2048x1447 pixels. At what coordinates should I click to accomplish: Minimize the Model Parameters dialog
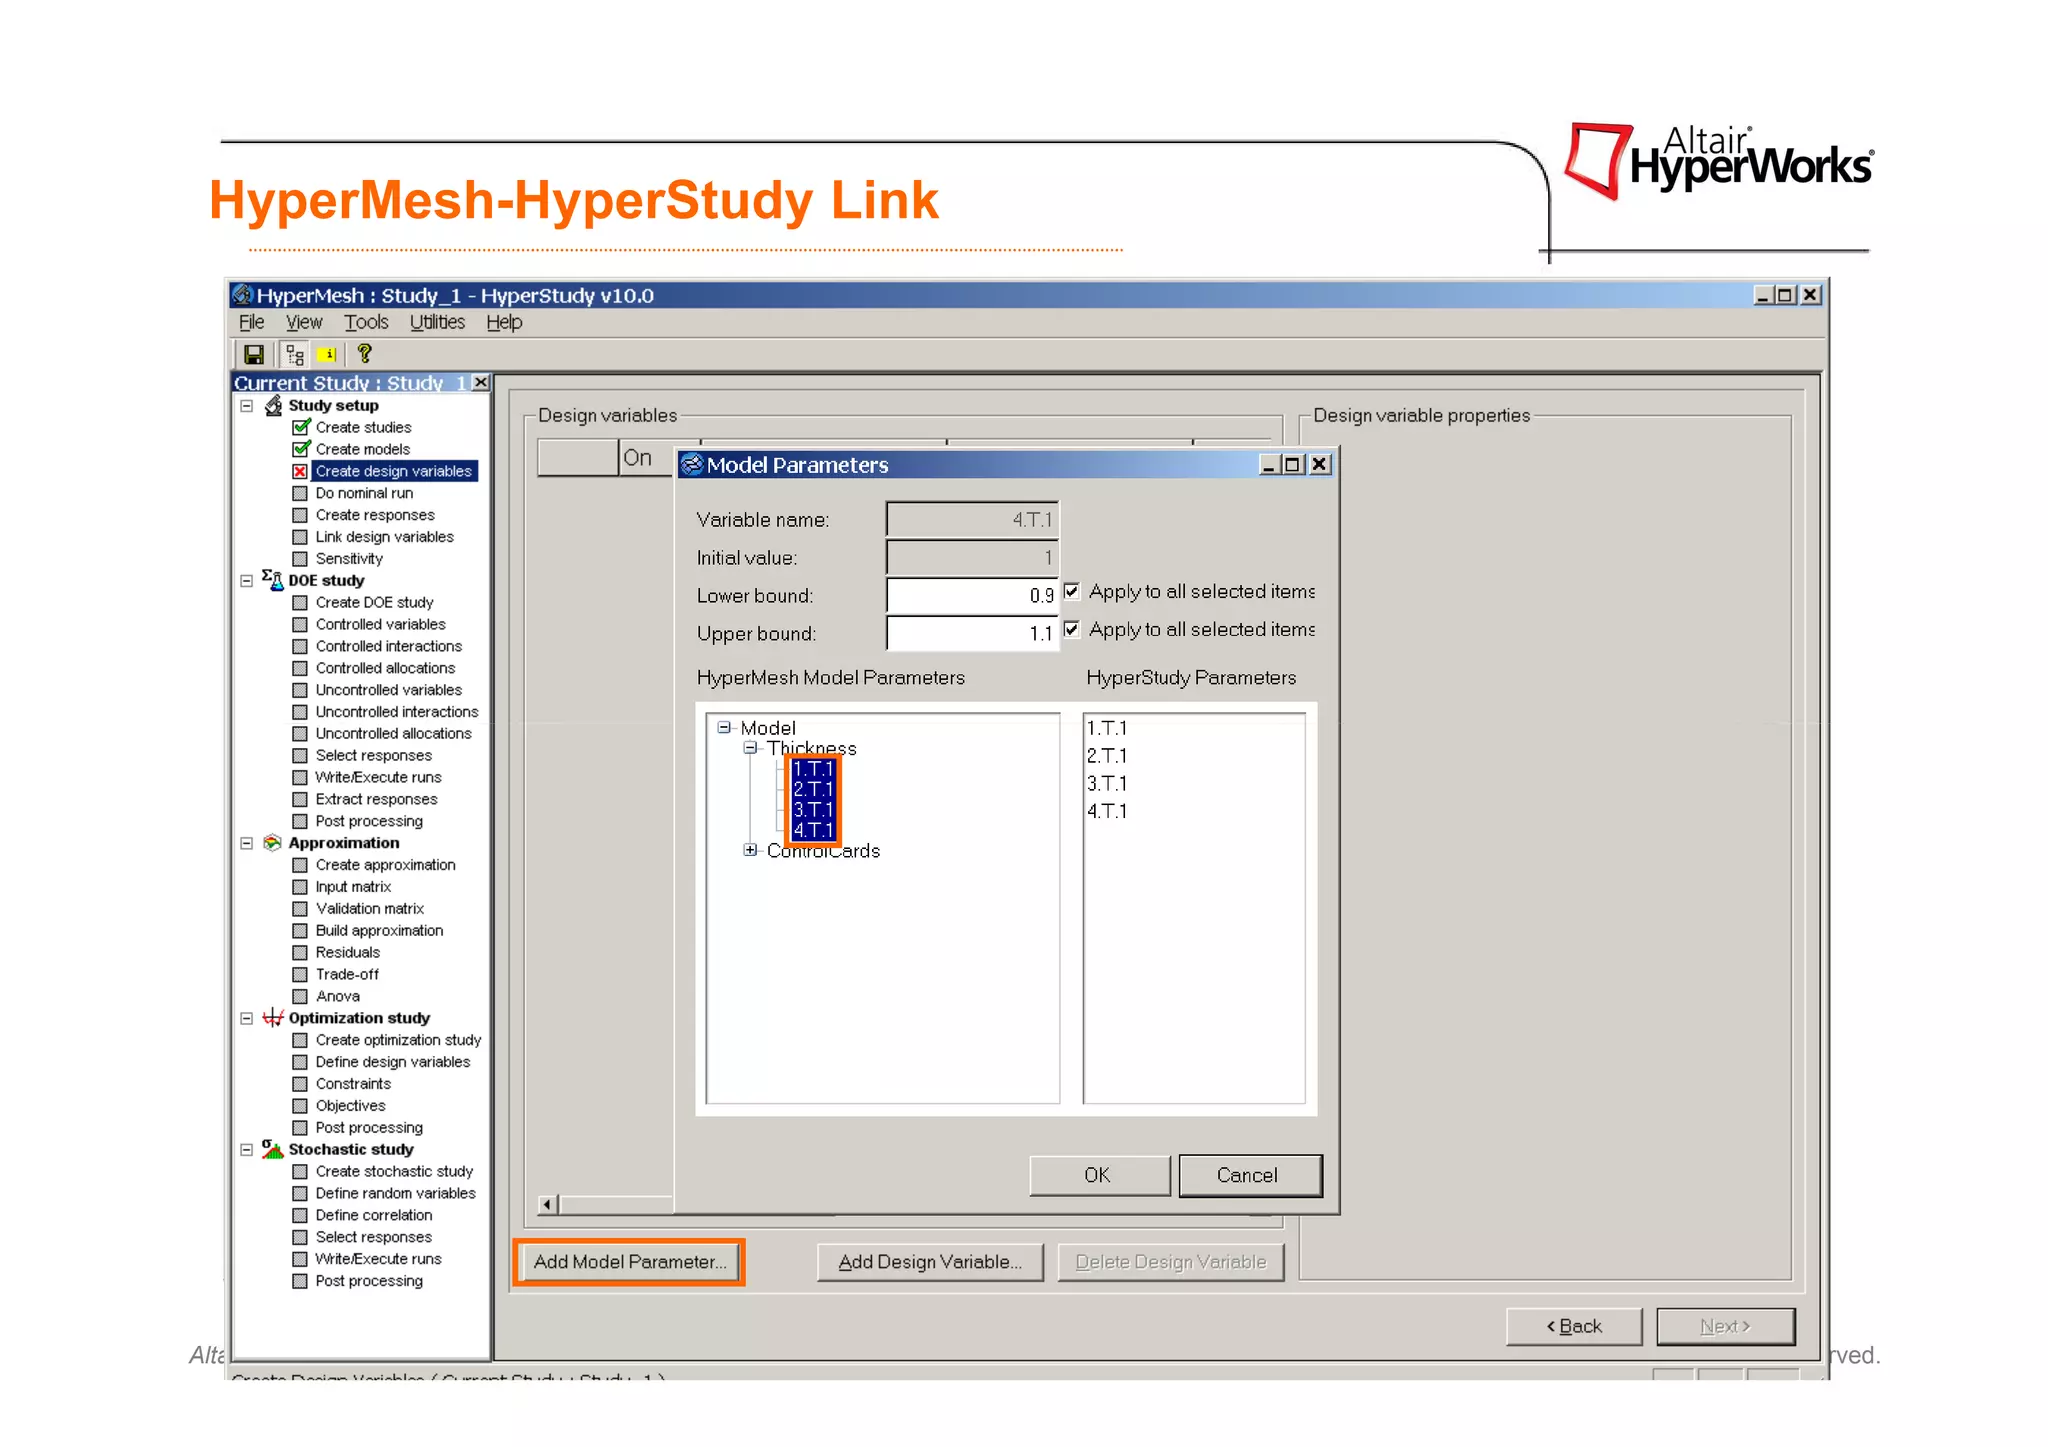click(1270, 464)
